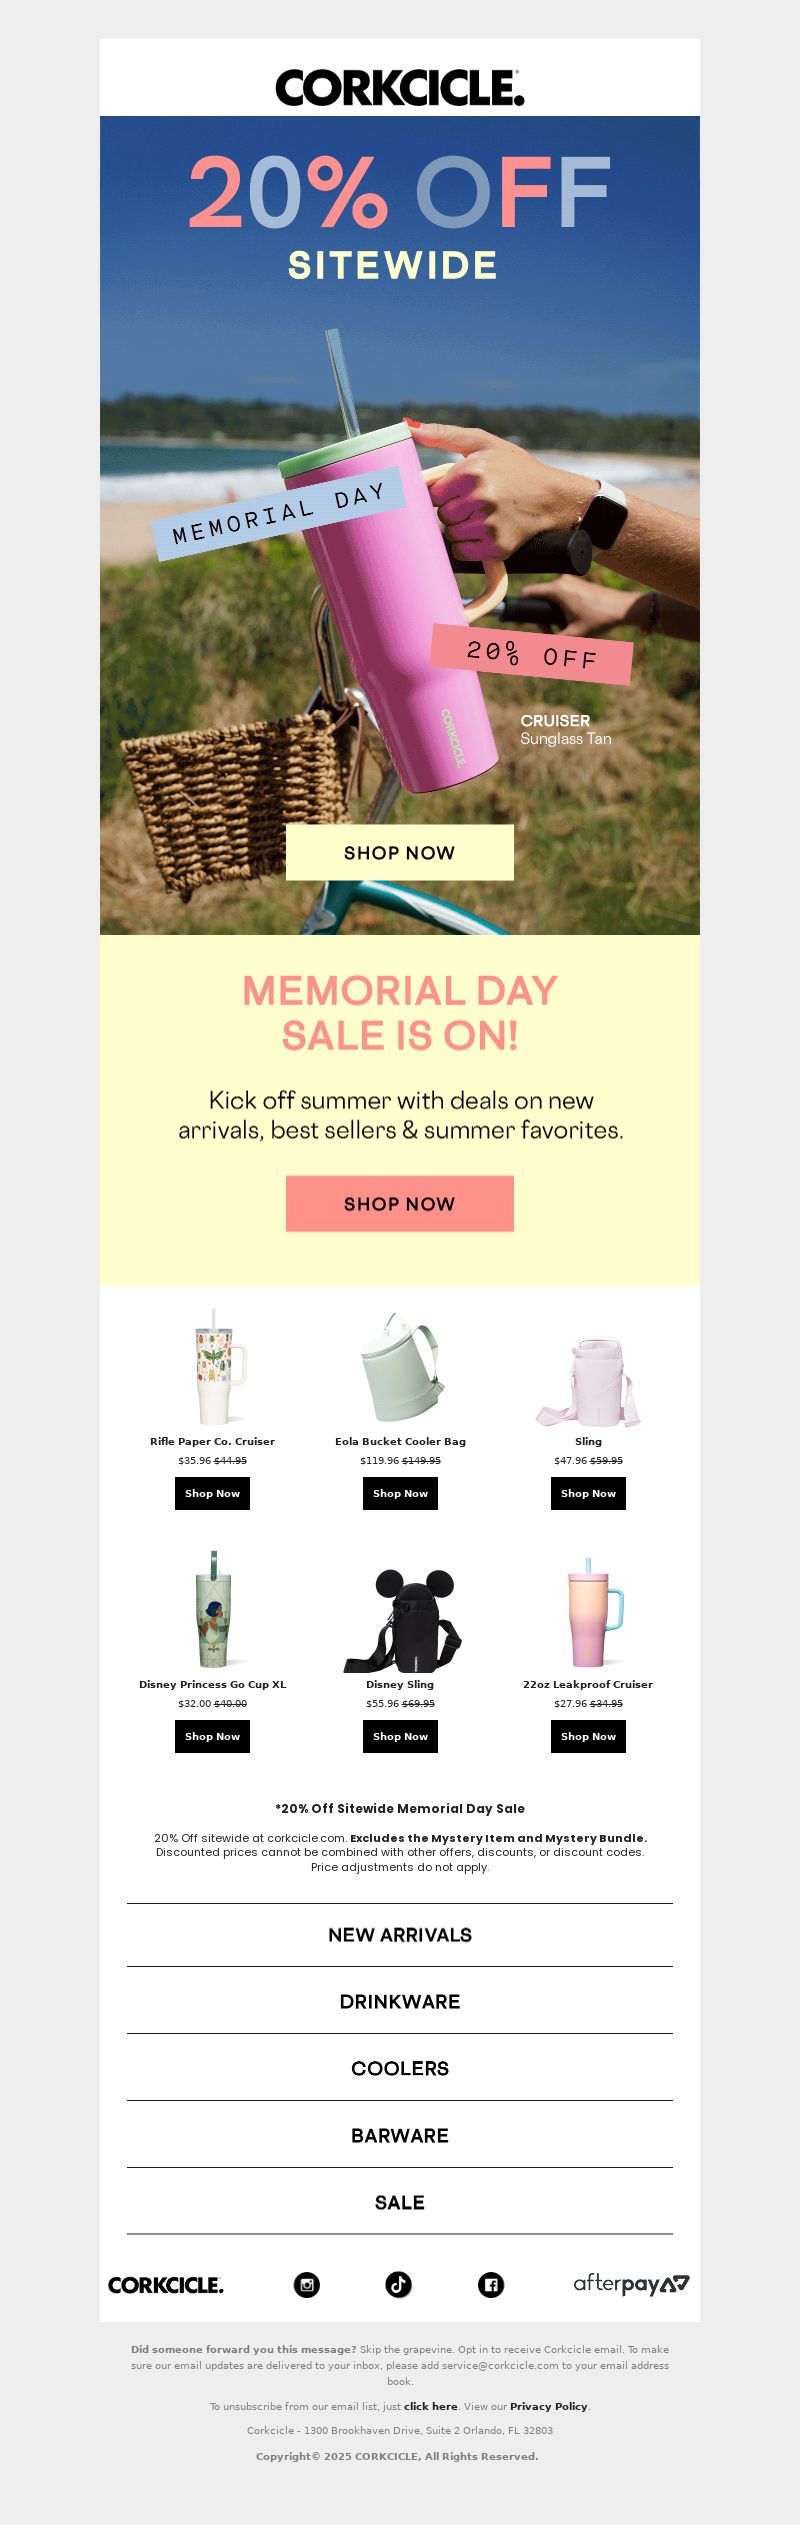Click the Afterpay logo
800x2525 pixels.
click(x=631, y=2284)
